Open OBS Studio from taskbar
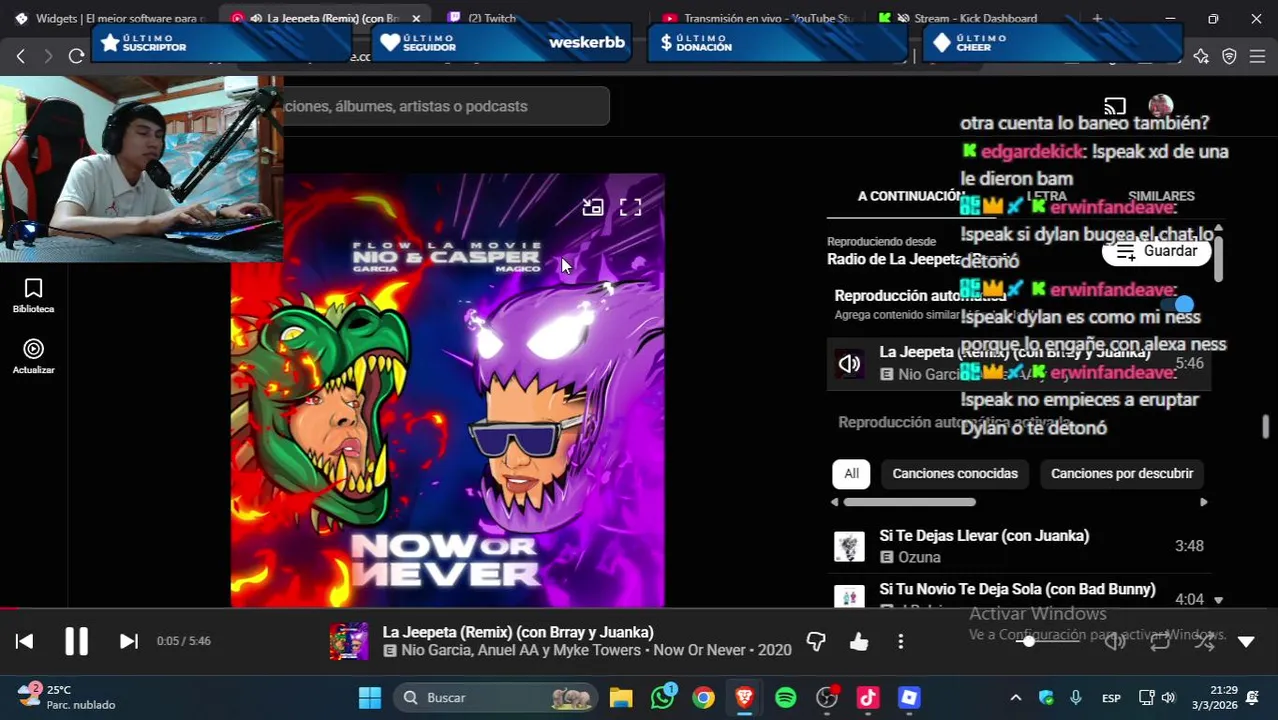Image resolution: width=1278 pixels, height=720 pixels. 827,698
